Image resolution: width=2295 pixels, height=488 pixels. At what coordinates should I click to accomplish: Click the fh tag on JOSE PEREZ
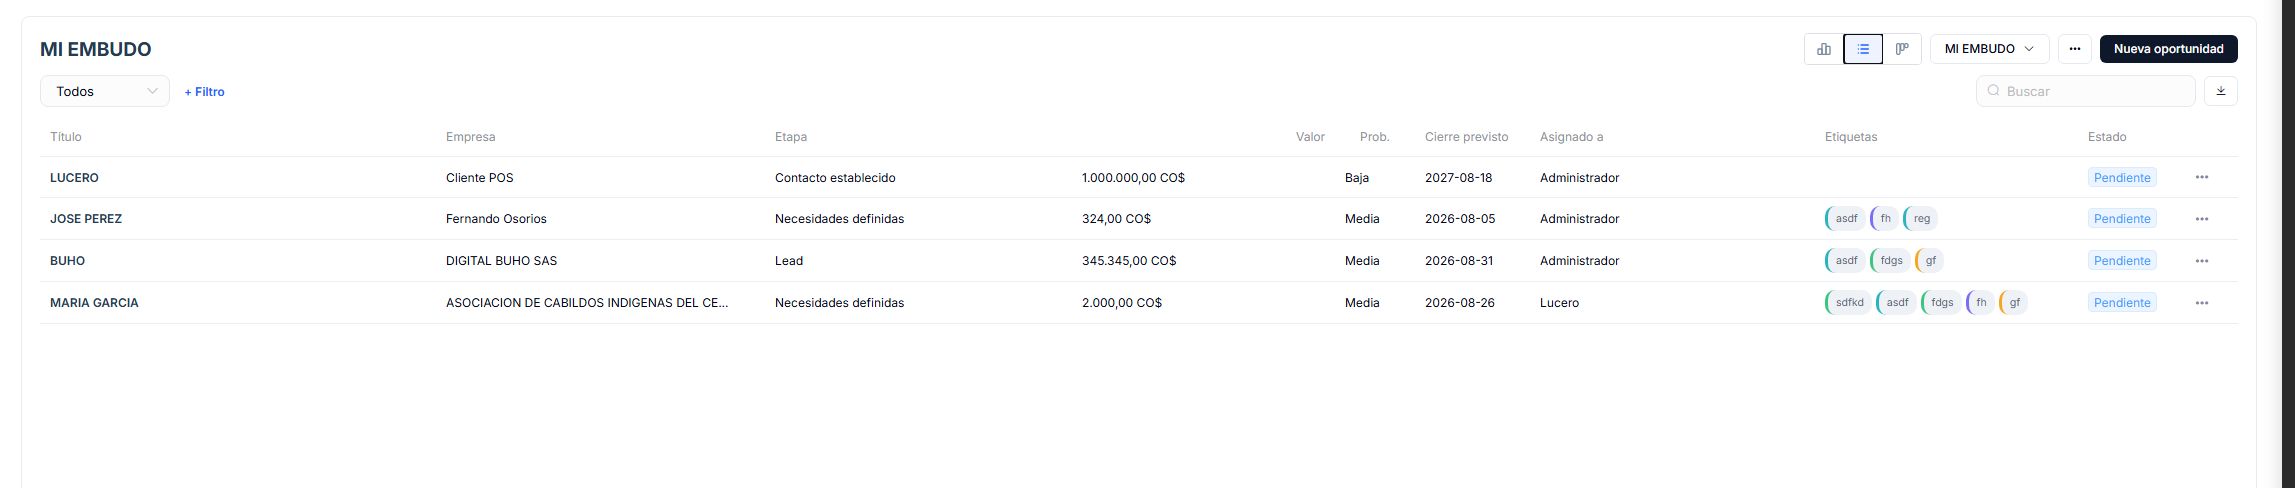1884,219
